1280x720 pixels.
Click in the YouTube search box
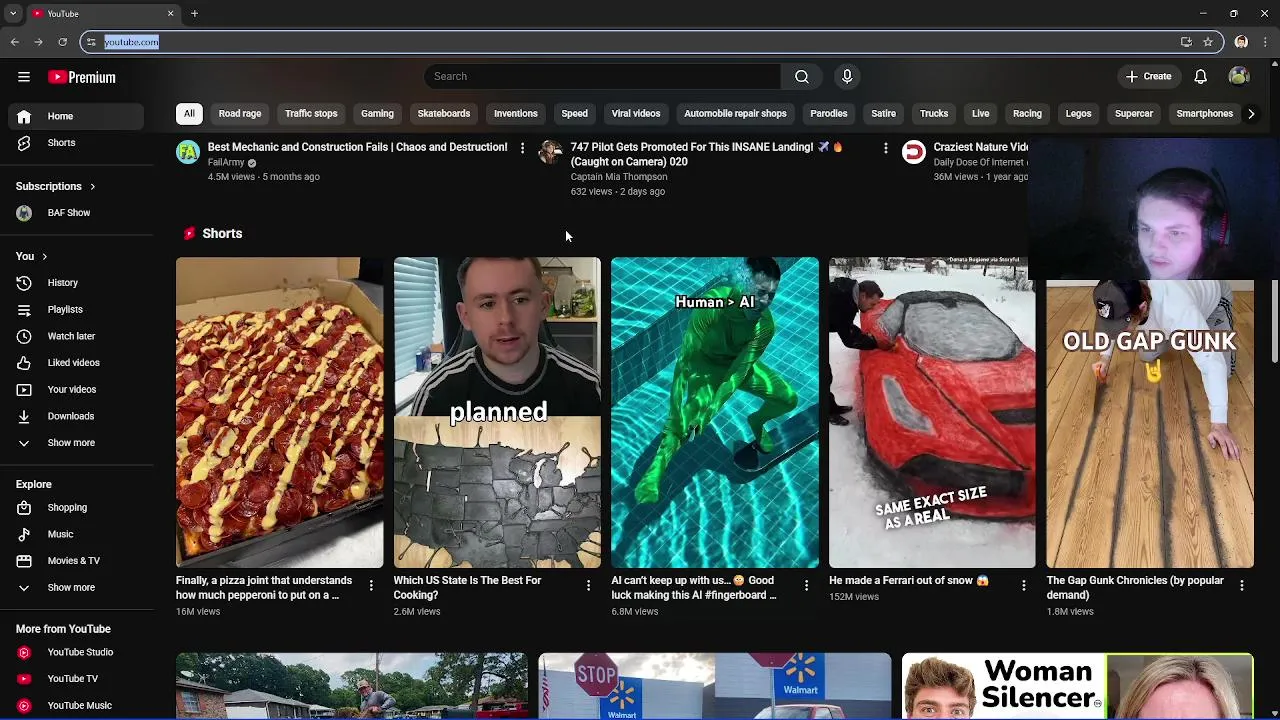pyautogui.click(x=602, y=76)
